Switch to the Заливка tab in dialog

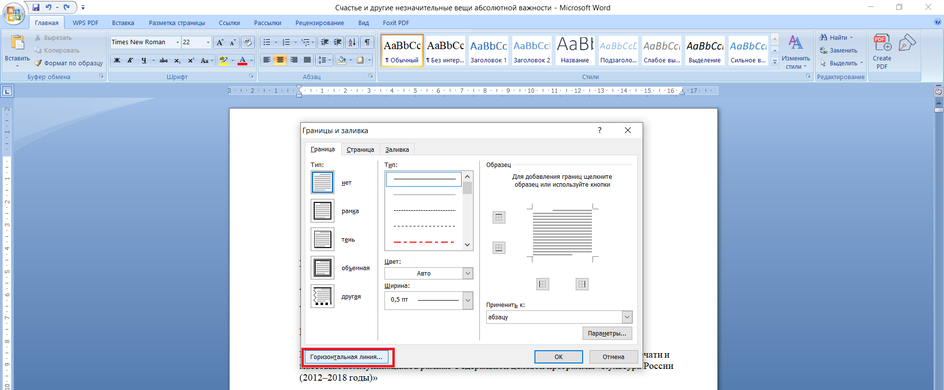click(x=397, y=150)
